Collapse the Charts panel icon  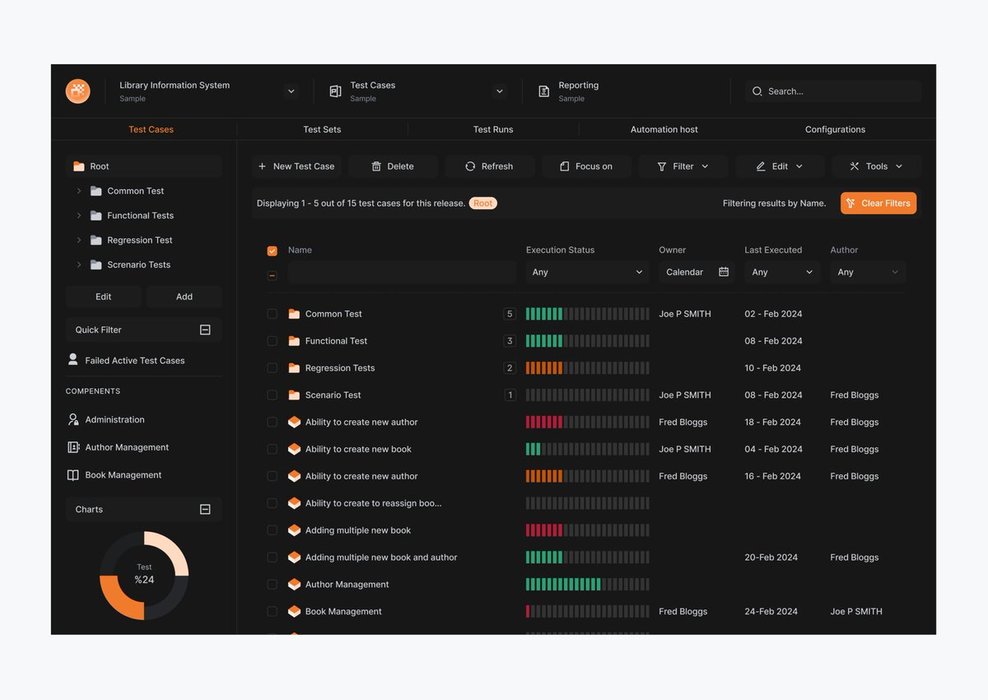coord(205,510)
